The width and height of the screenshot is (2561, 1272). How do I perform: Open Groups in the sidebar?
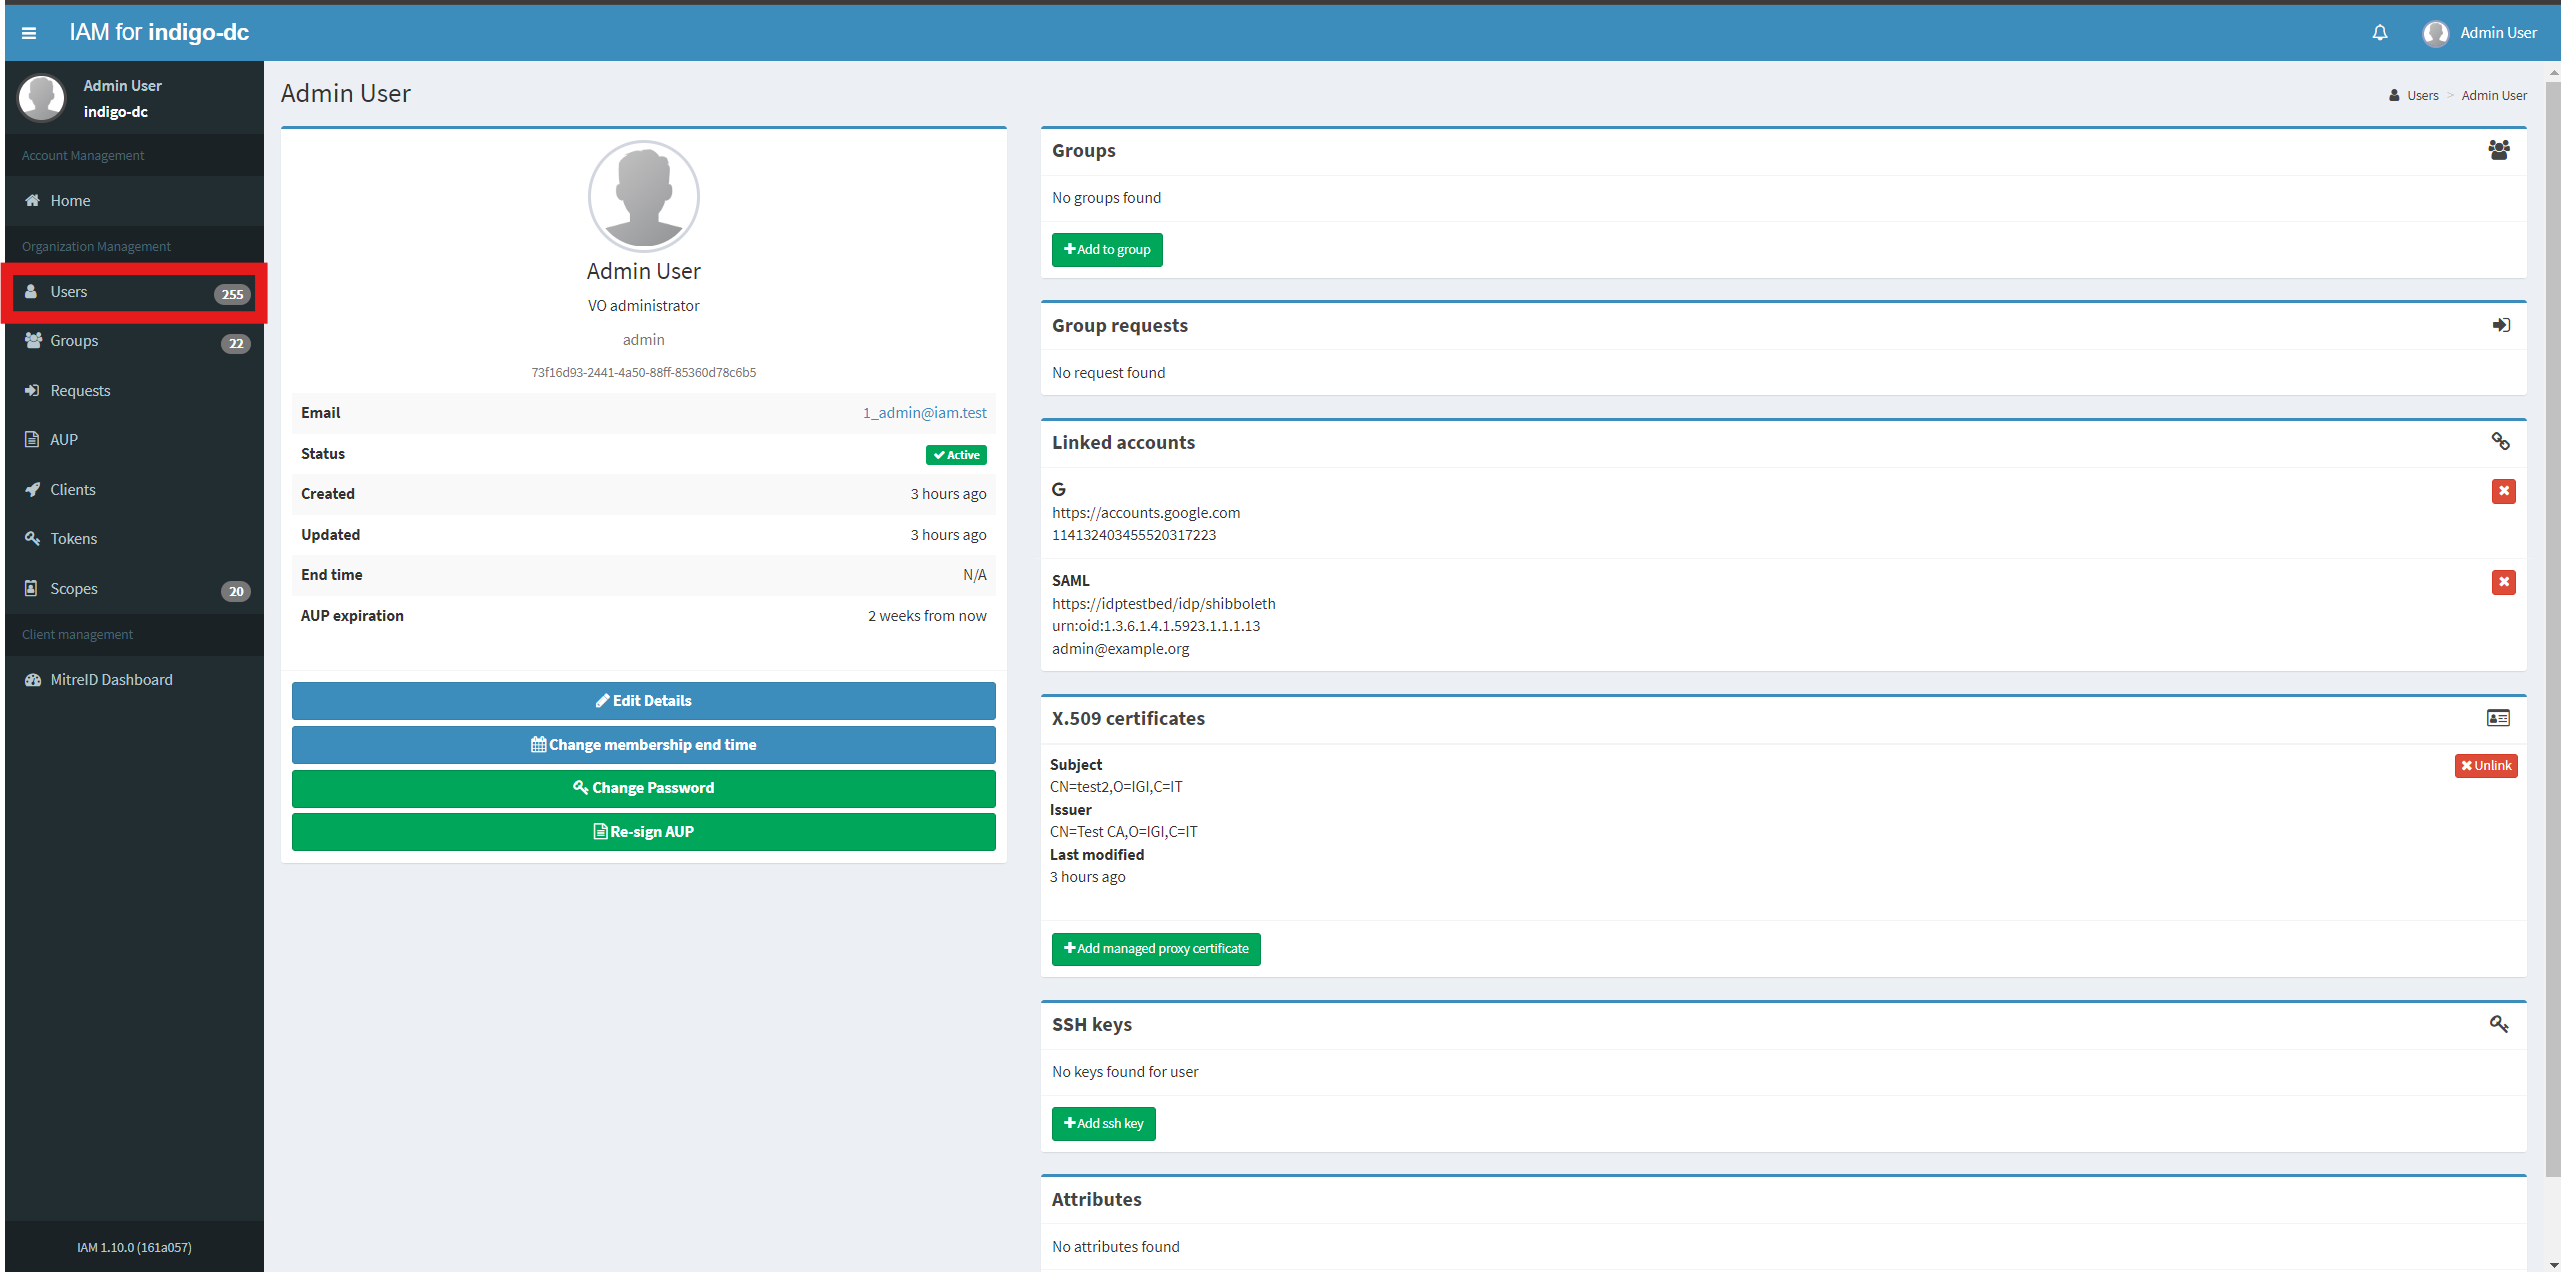click(74, 341)
